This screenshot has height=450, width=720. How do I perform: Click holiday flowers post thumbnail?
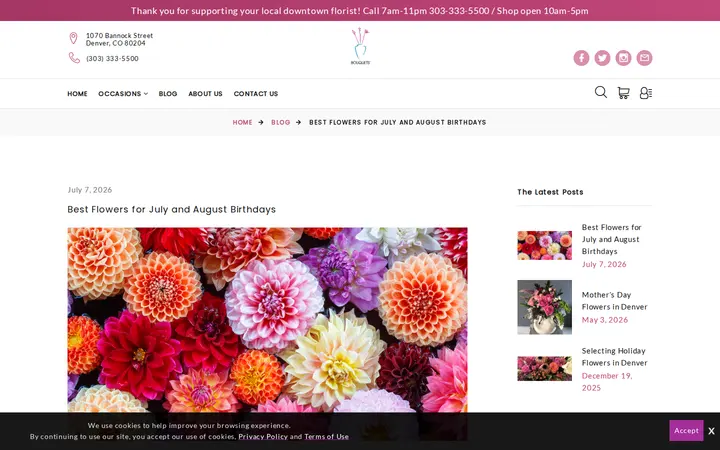point(545,369)
